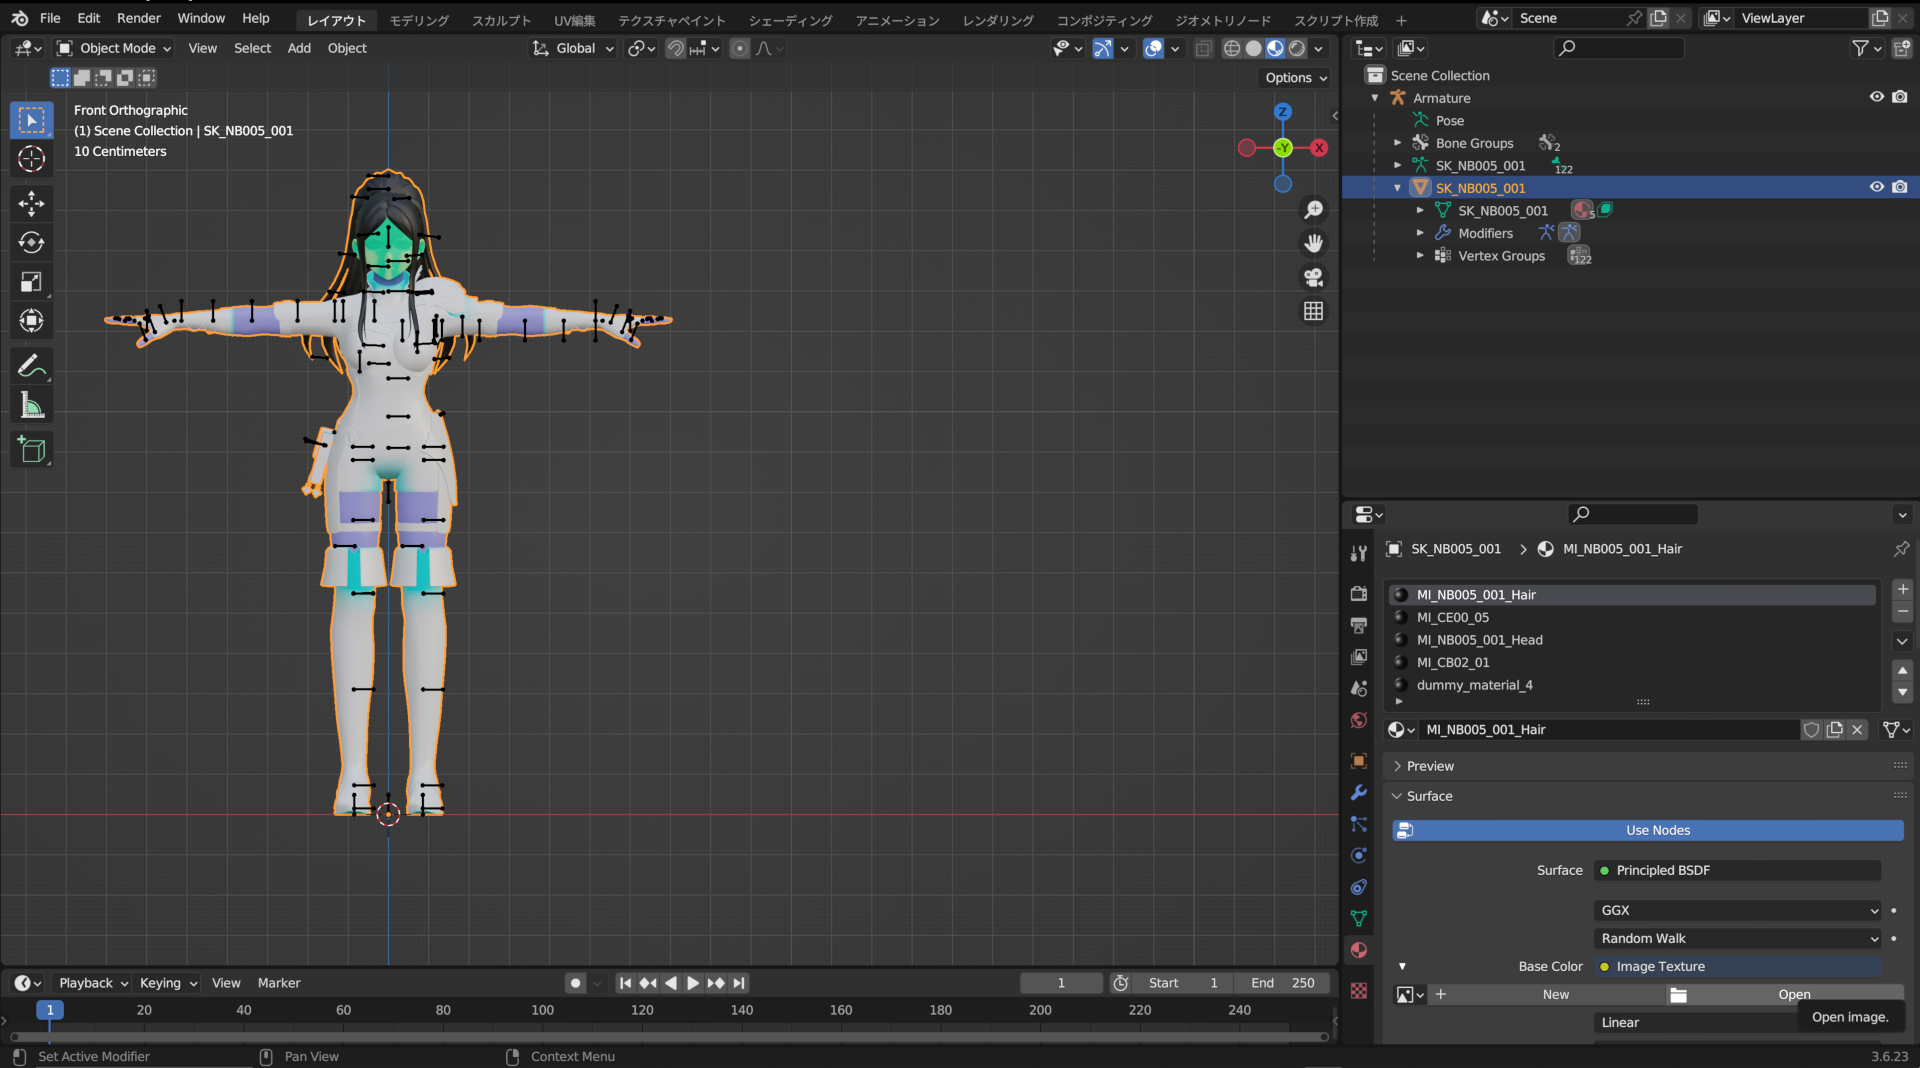
Task: Switch to rendered viewport shading
Action: point(1297,48)
